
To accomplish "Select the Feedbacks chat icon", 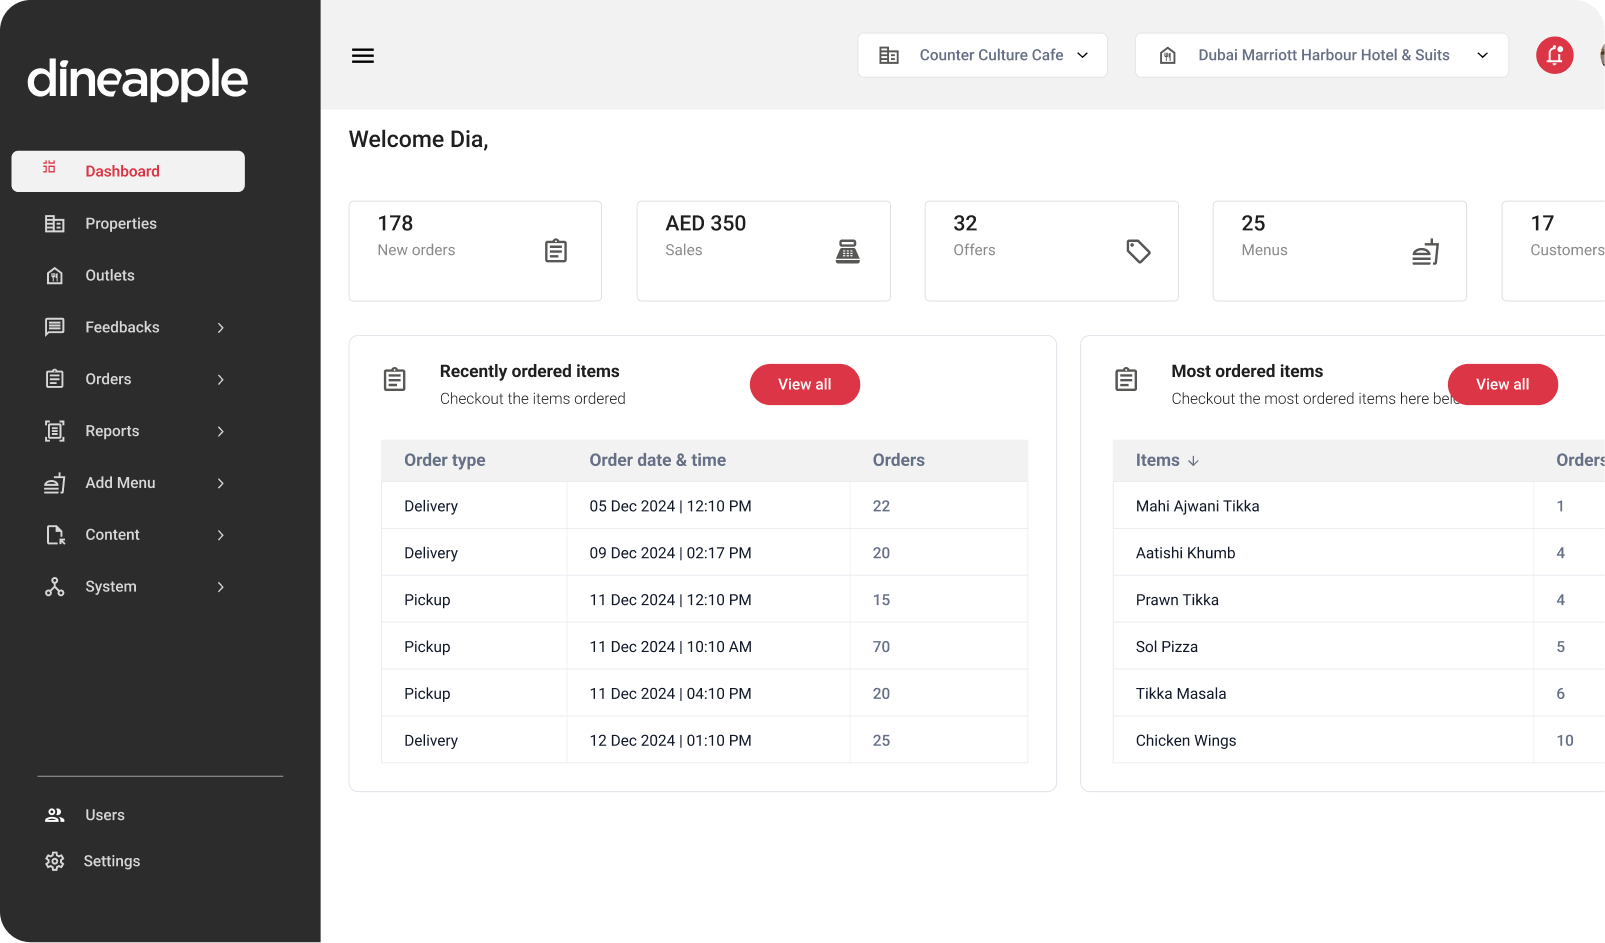I will [x=55, y=327].
